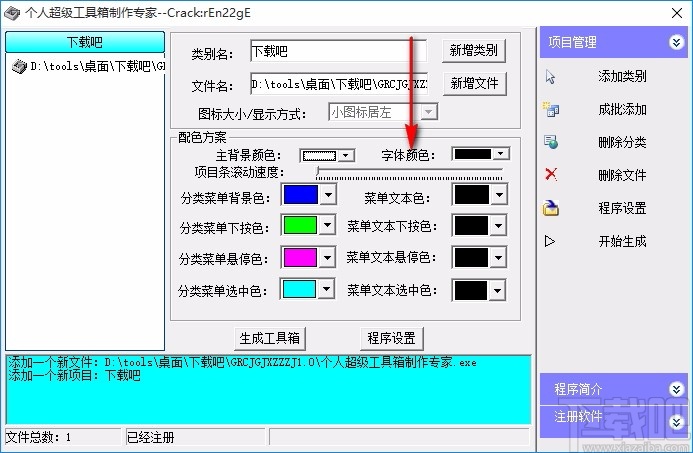
Task: Select the 下载吧 category tab
Action: click(85, 42)
